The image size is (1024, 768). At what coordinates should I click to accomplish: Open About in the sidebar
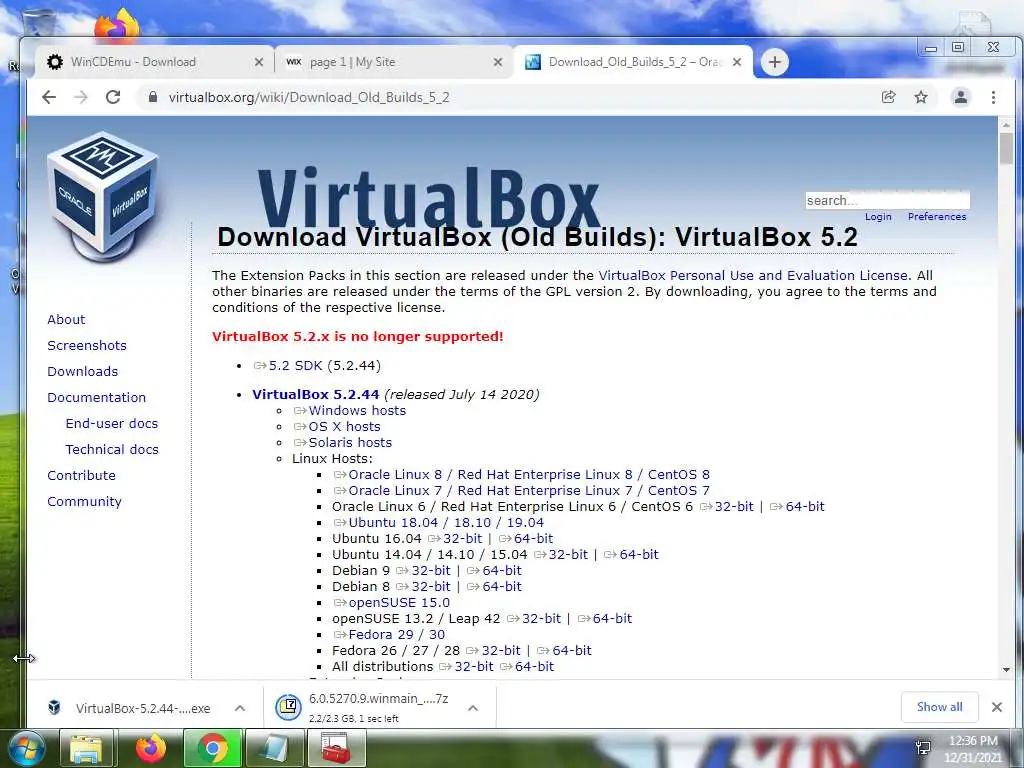66,319
